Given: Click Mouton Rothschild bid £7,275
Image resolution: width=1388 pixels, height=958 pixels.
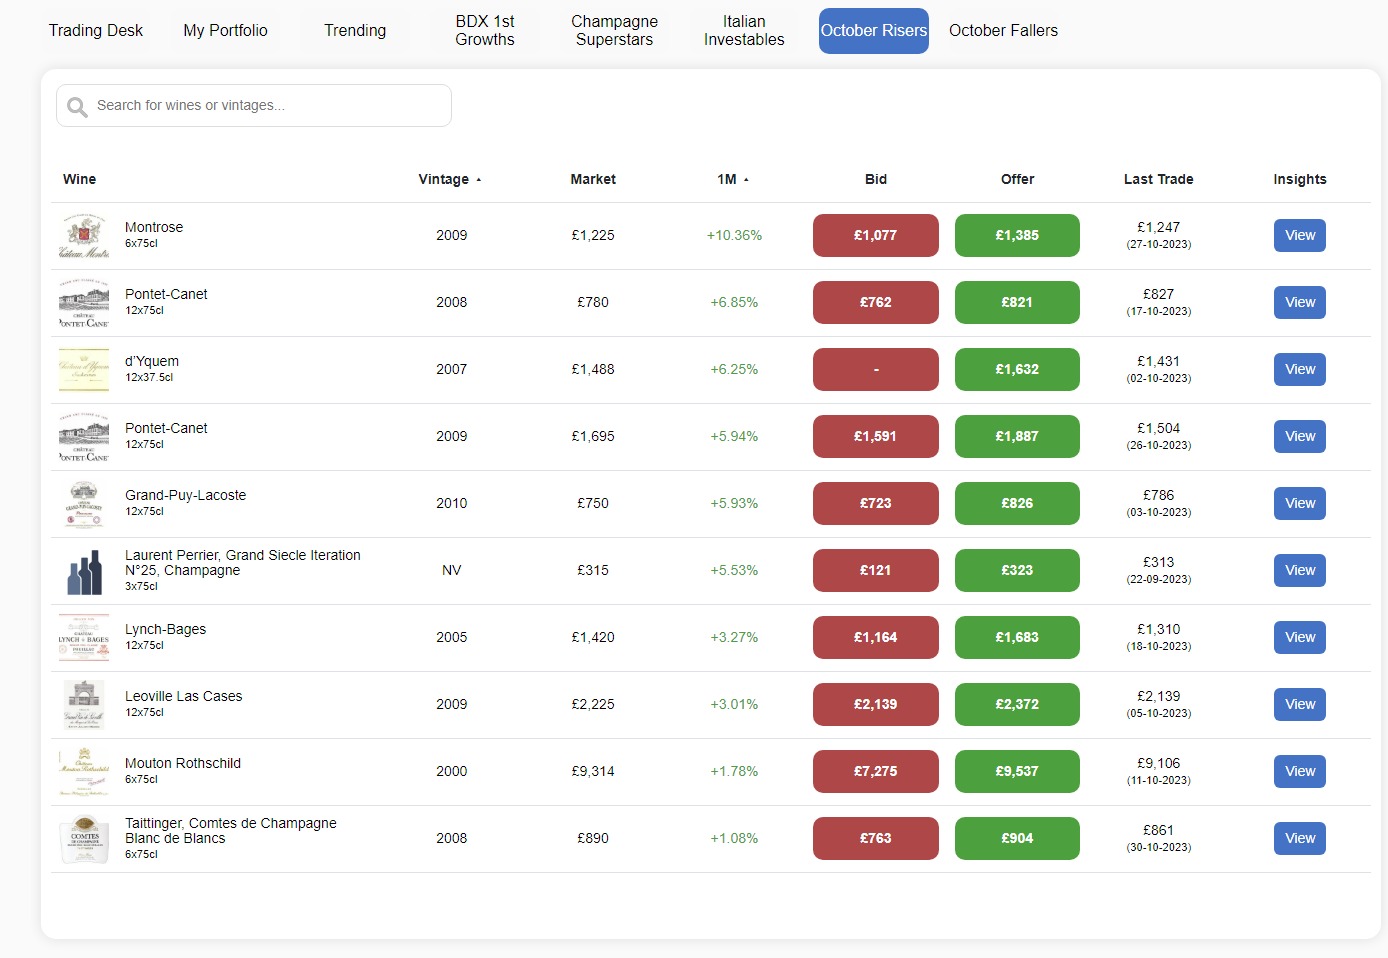Looking at the screenshot, I should (876, 771).
